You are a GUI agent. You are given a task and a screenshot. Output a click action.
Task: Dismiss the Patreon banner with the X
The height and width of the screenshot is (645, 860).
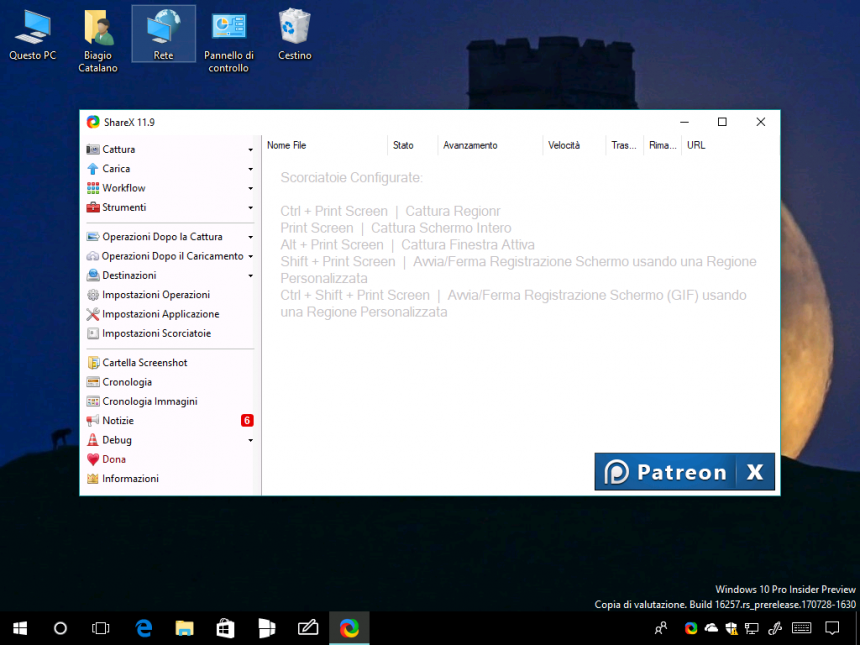(755, 472)
